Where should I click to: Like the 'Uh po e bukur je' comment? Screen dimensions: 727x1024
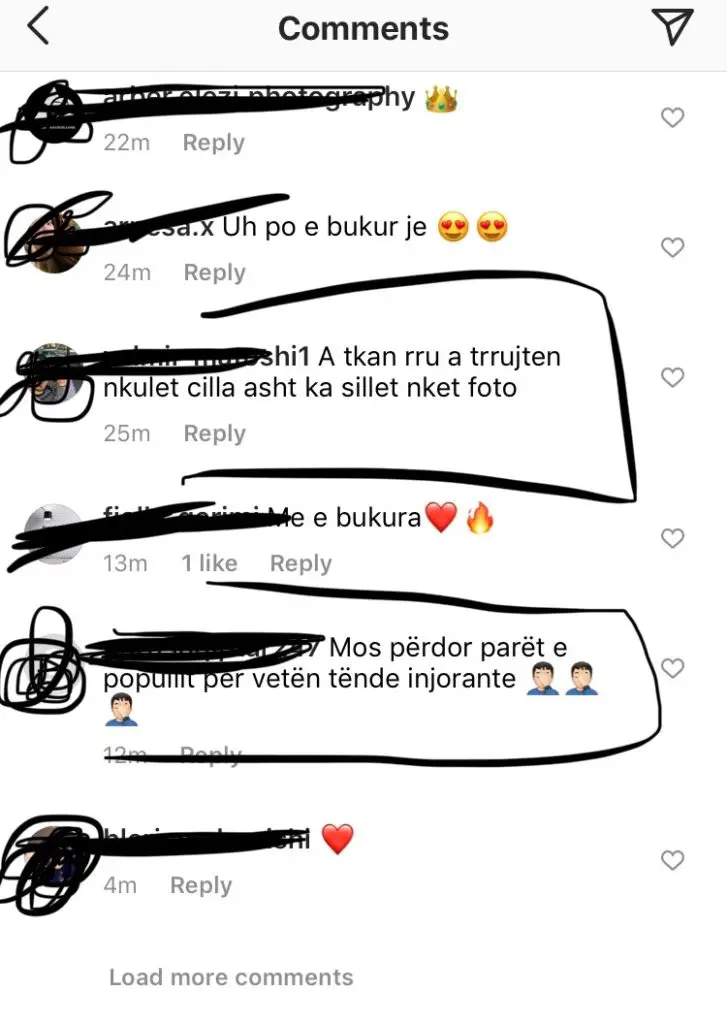coord(672,248)
